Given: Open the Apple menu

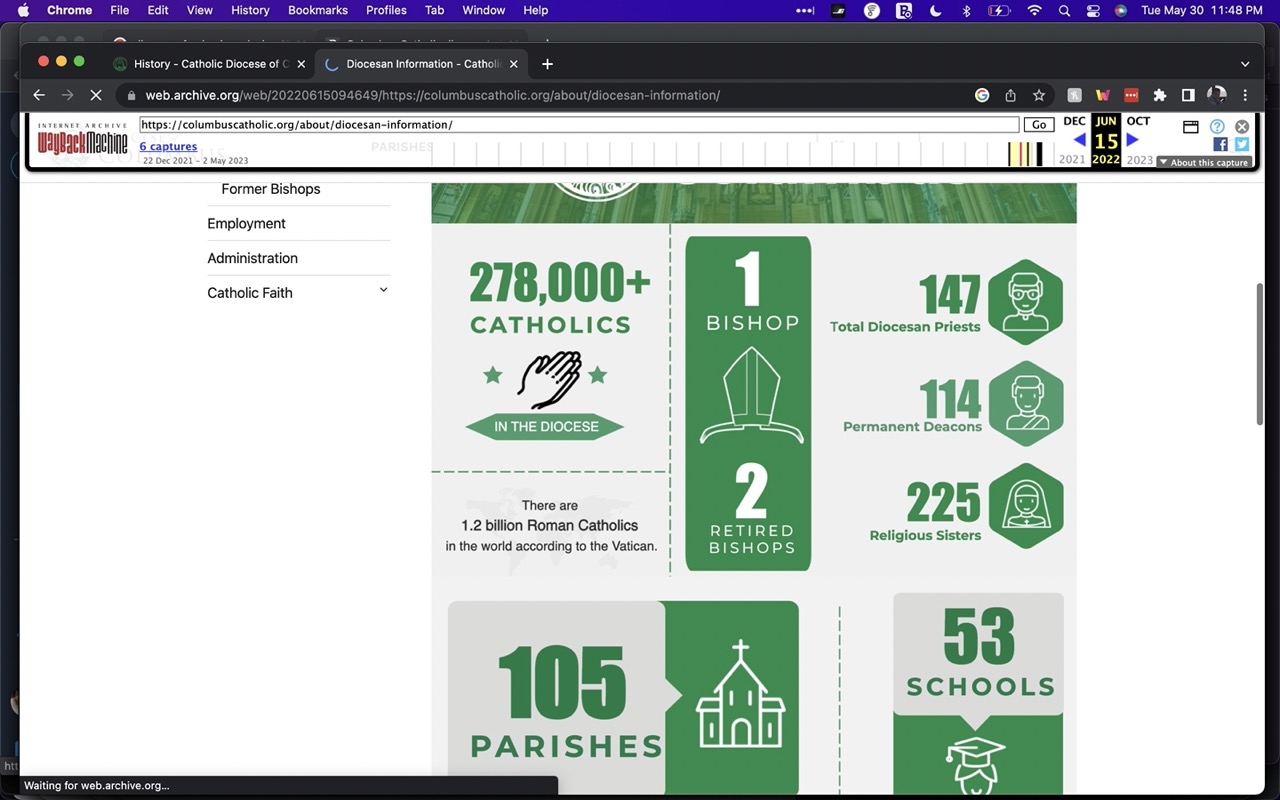Looking at the screenshot, I should (23, 10).
